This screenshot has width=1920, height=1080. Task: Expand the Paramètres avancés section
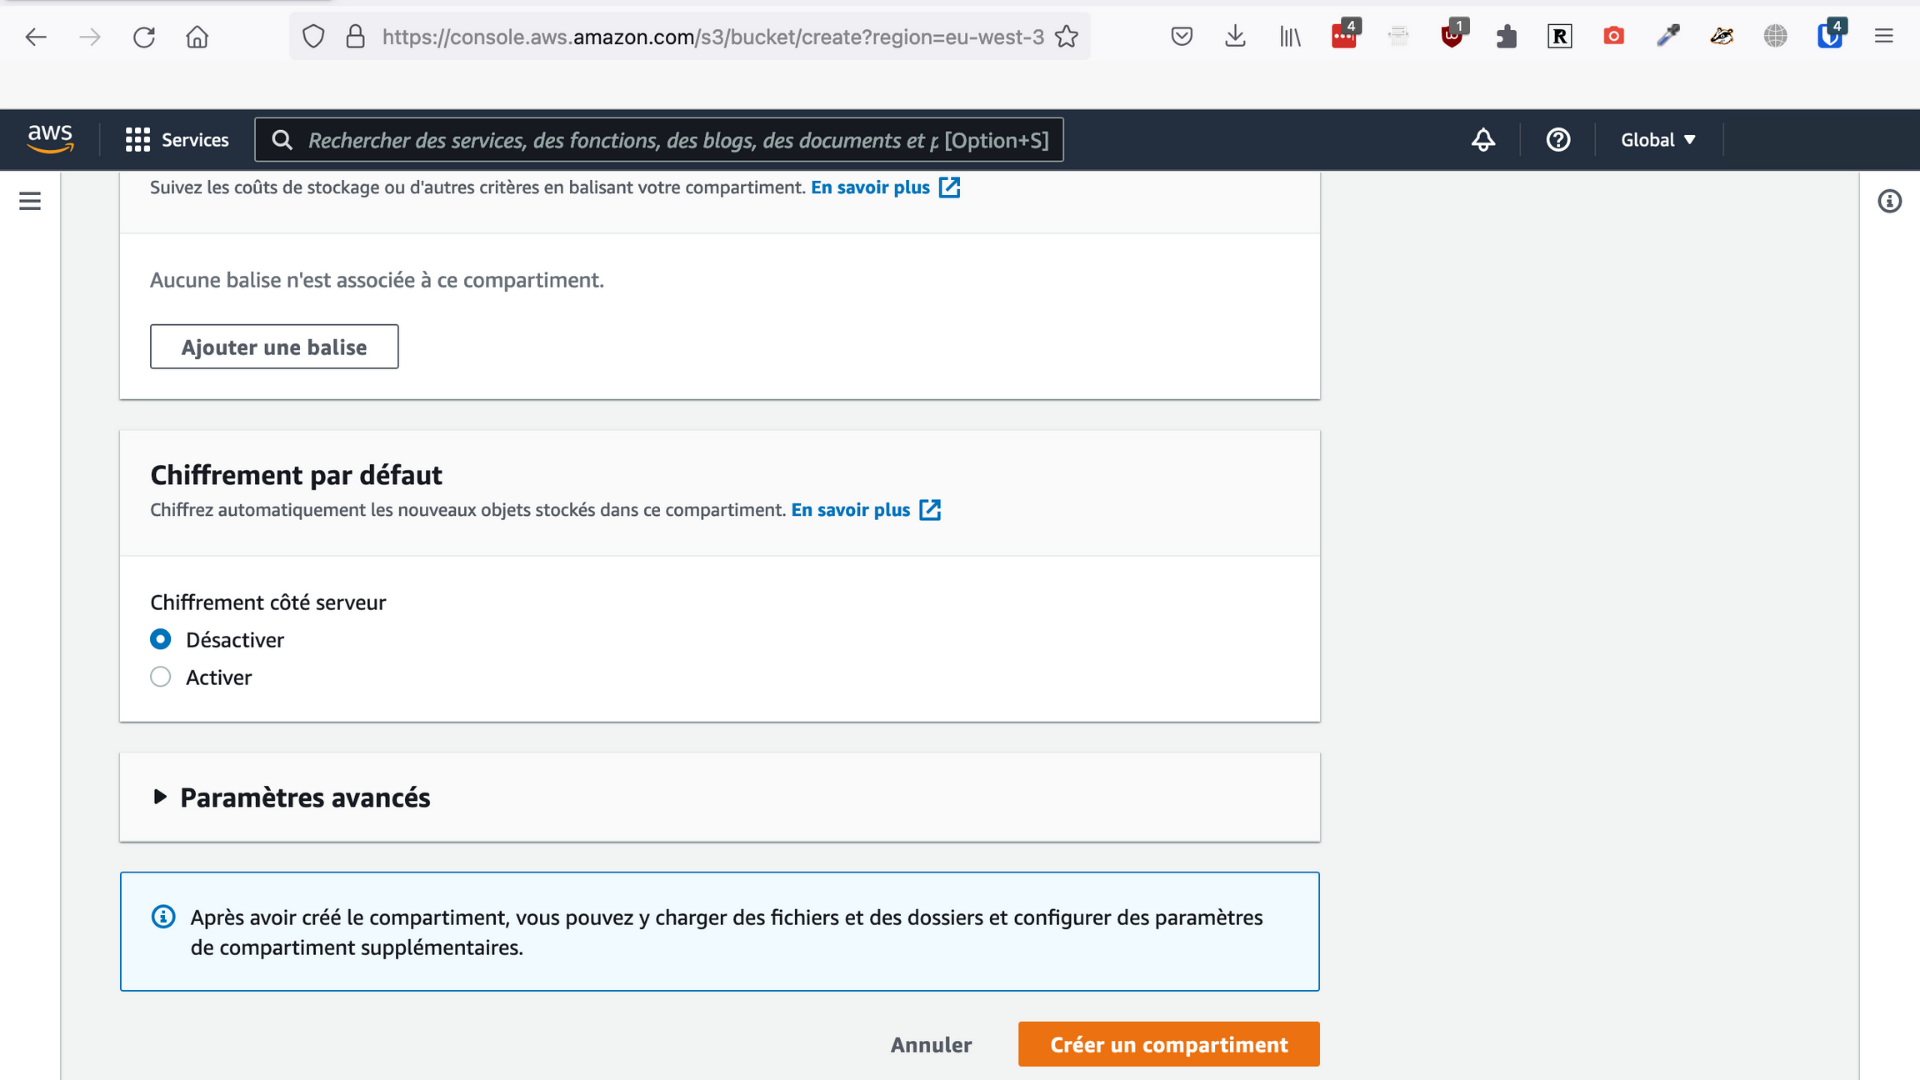305,797
